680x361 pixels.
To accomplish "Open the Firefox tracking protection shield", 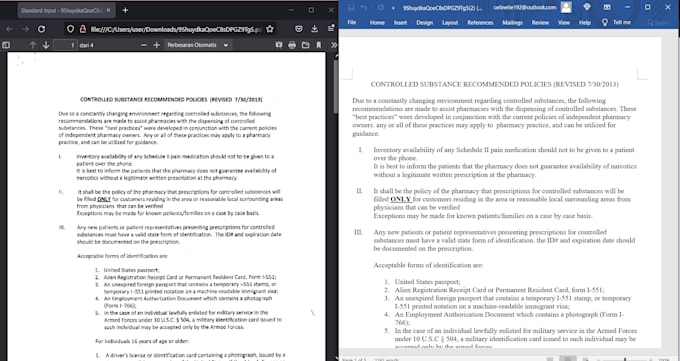I will click(x=70, y=29).
